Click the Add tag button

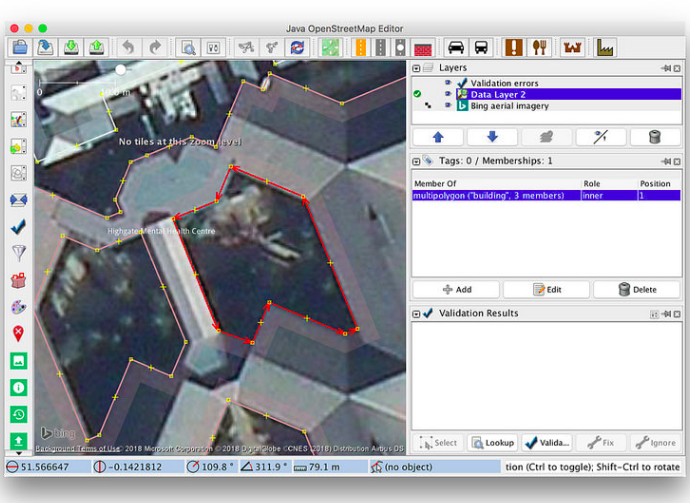click(456, 289)
